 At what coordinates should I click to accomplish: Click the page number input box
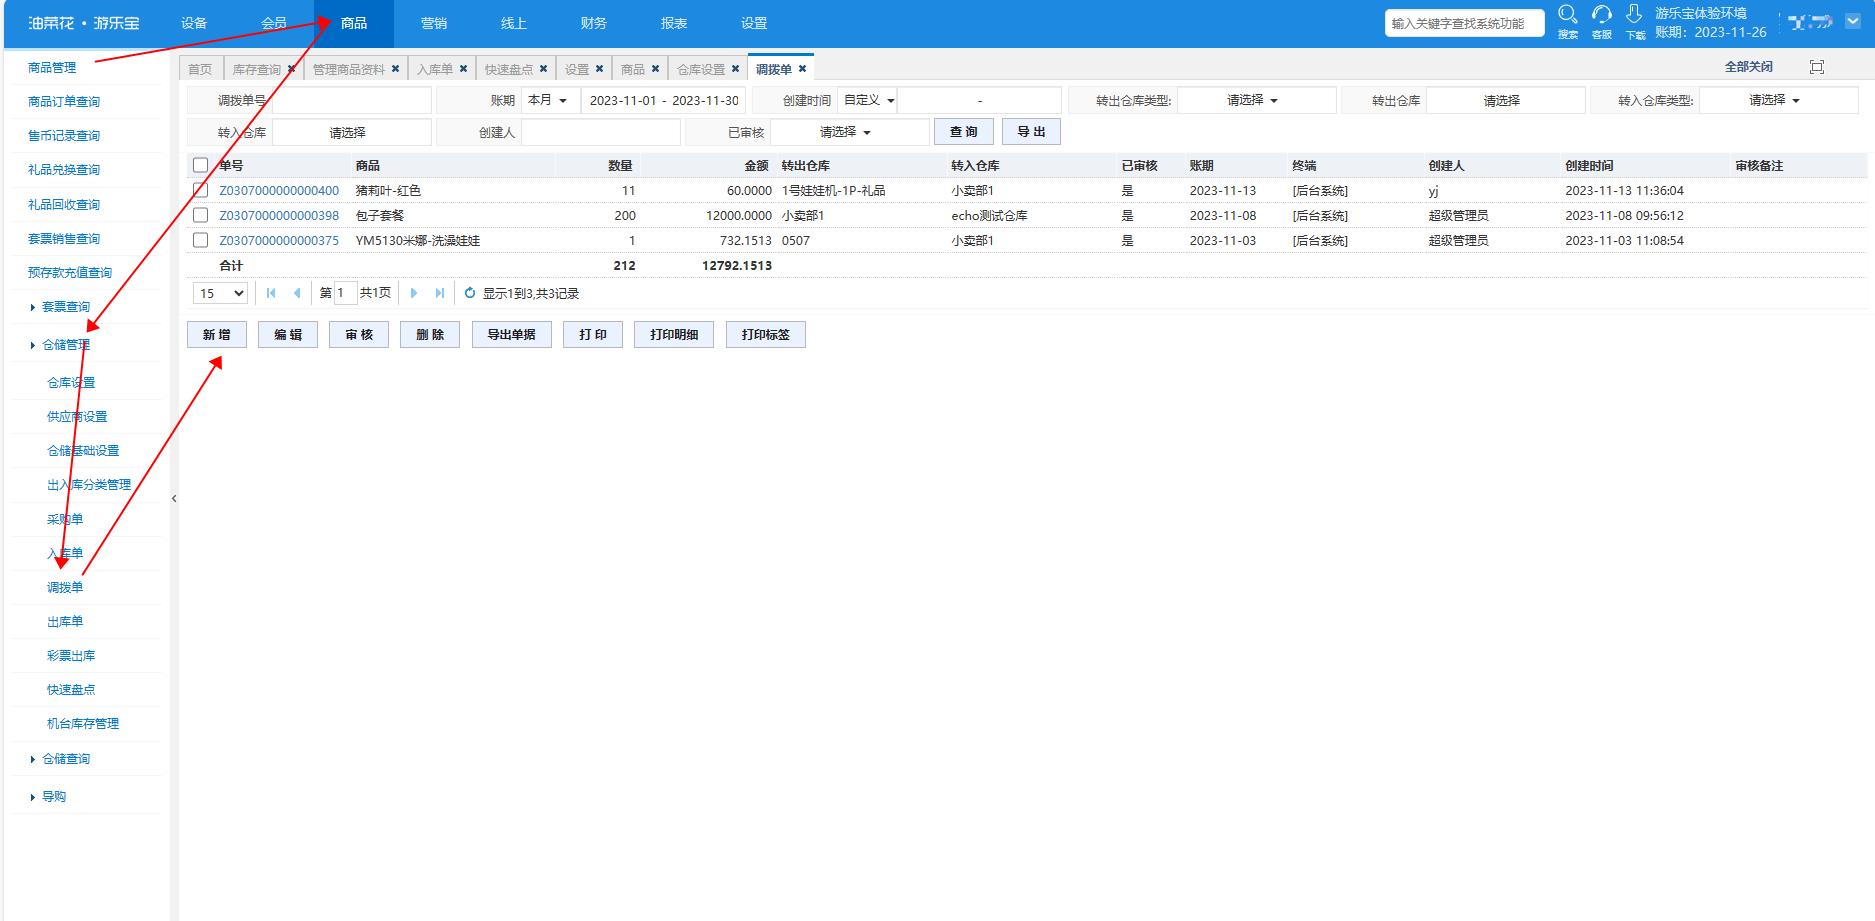345,293
